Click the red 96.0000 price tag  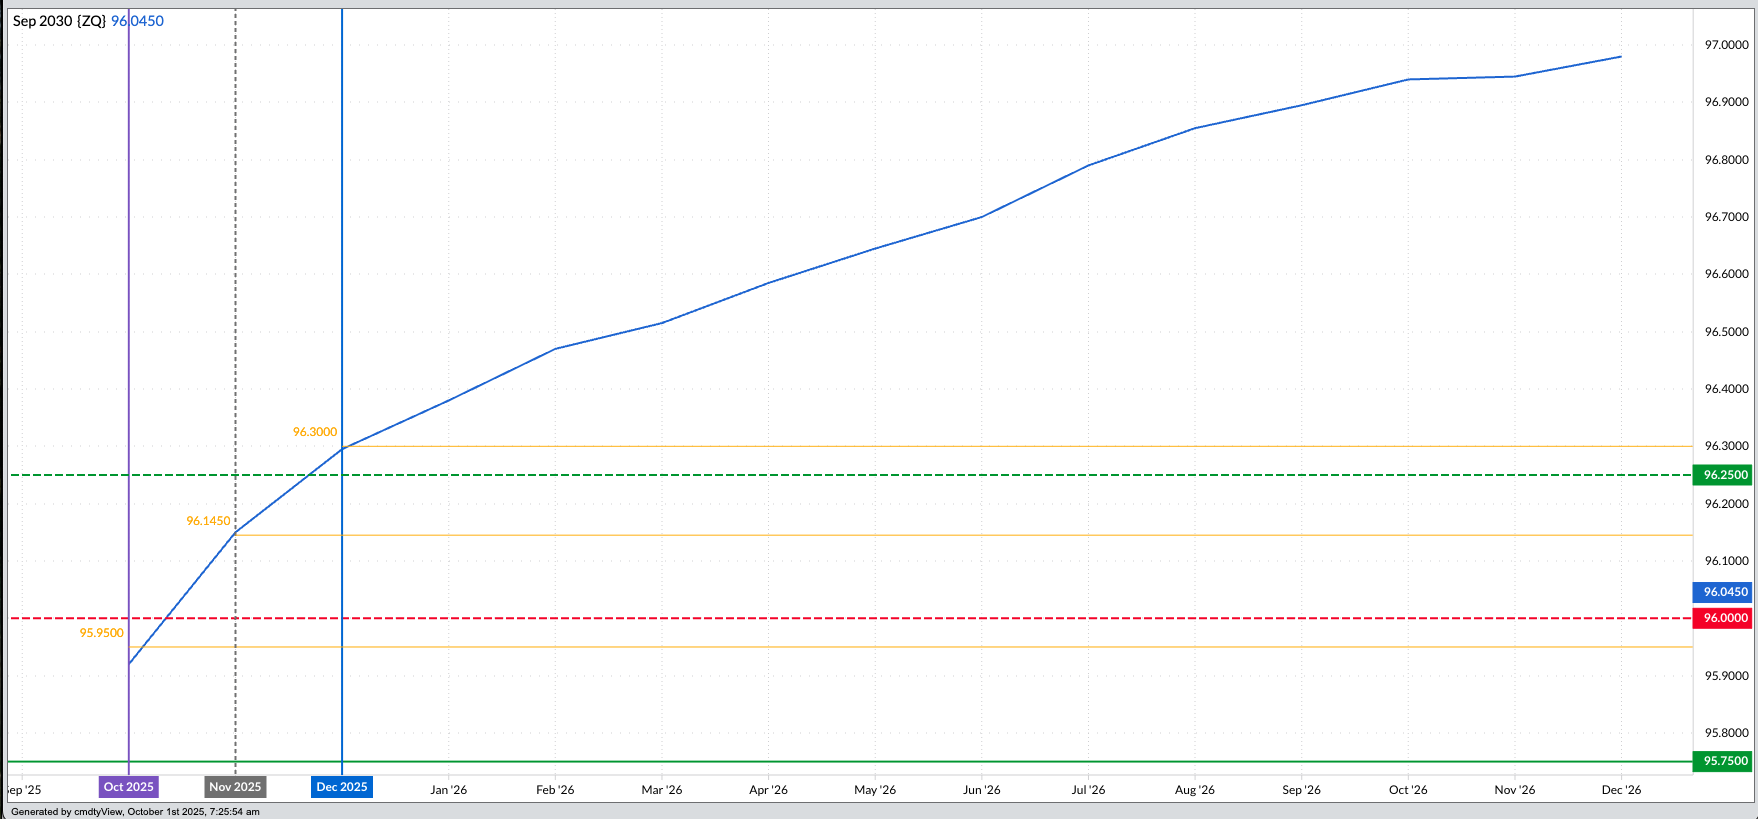coord(1725,618)
